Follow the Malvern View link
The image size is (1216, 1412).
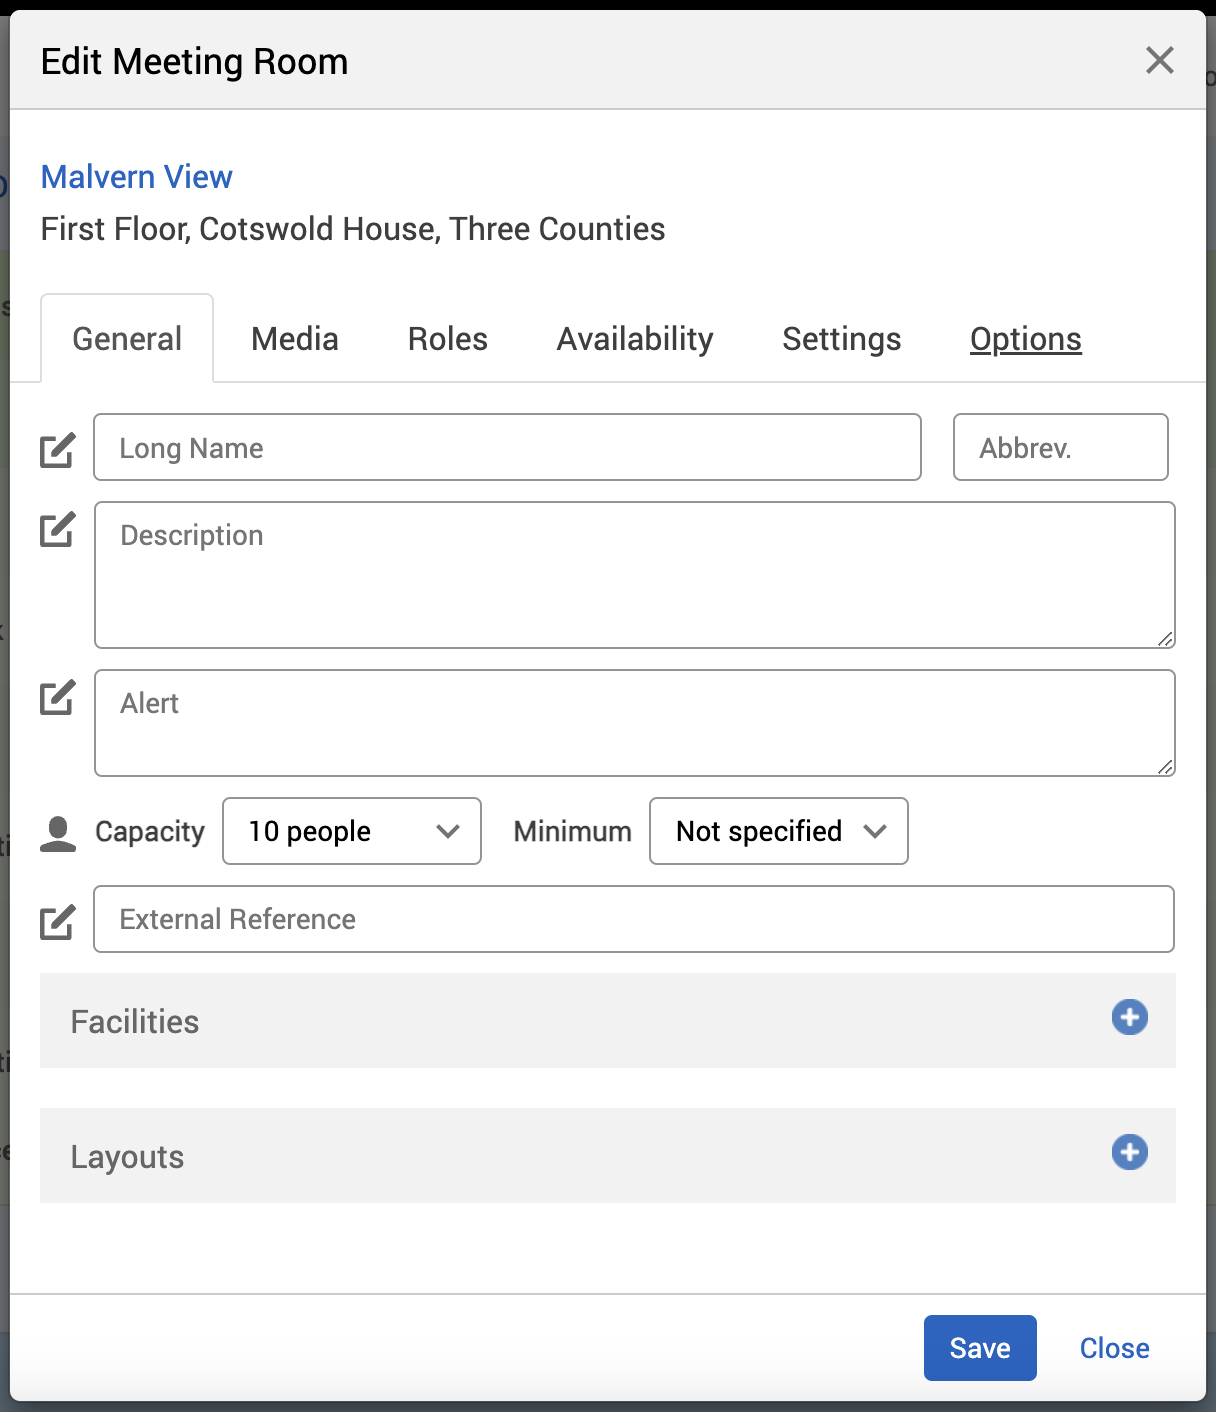click(x=137, y=177)
